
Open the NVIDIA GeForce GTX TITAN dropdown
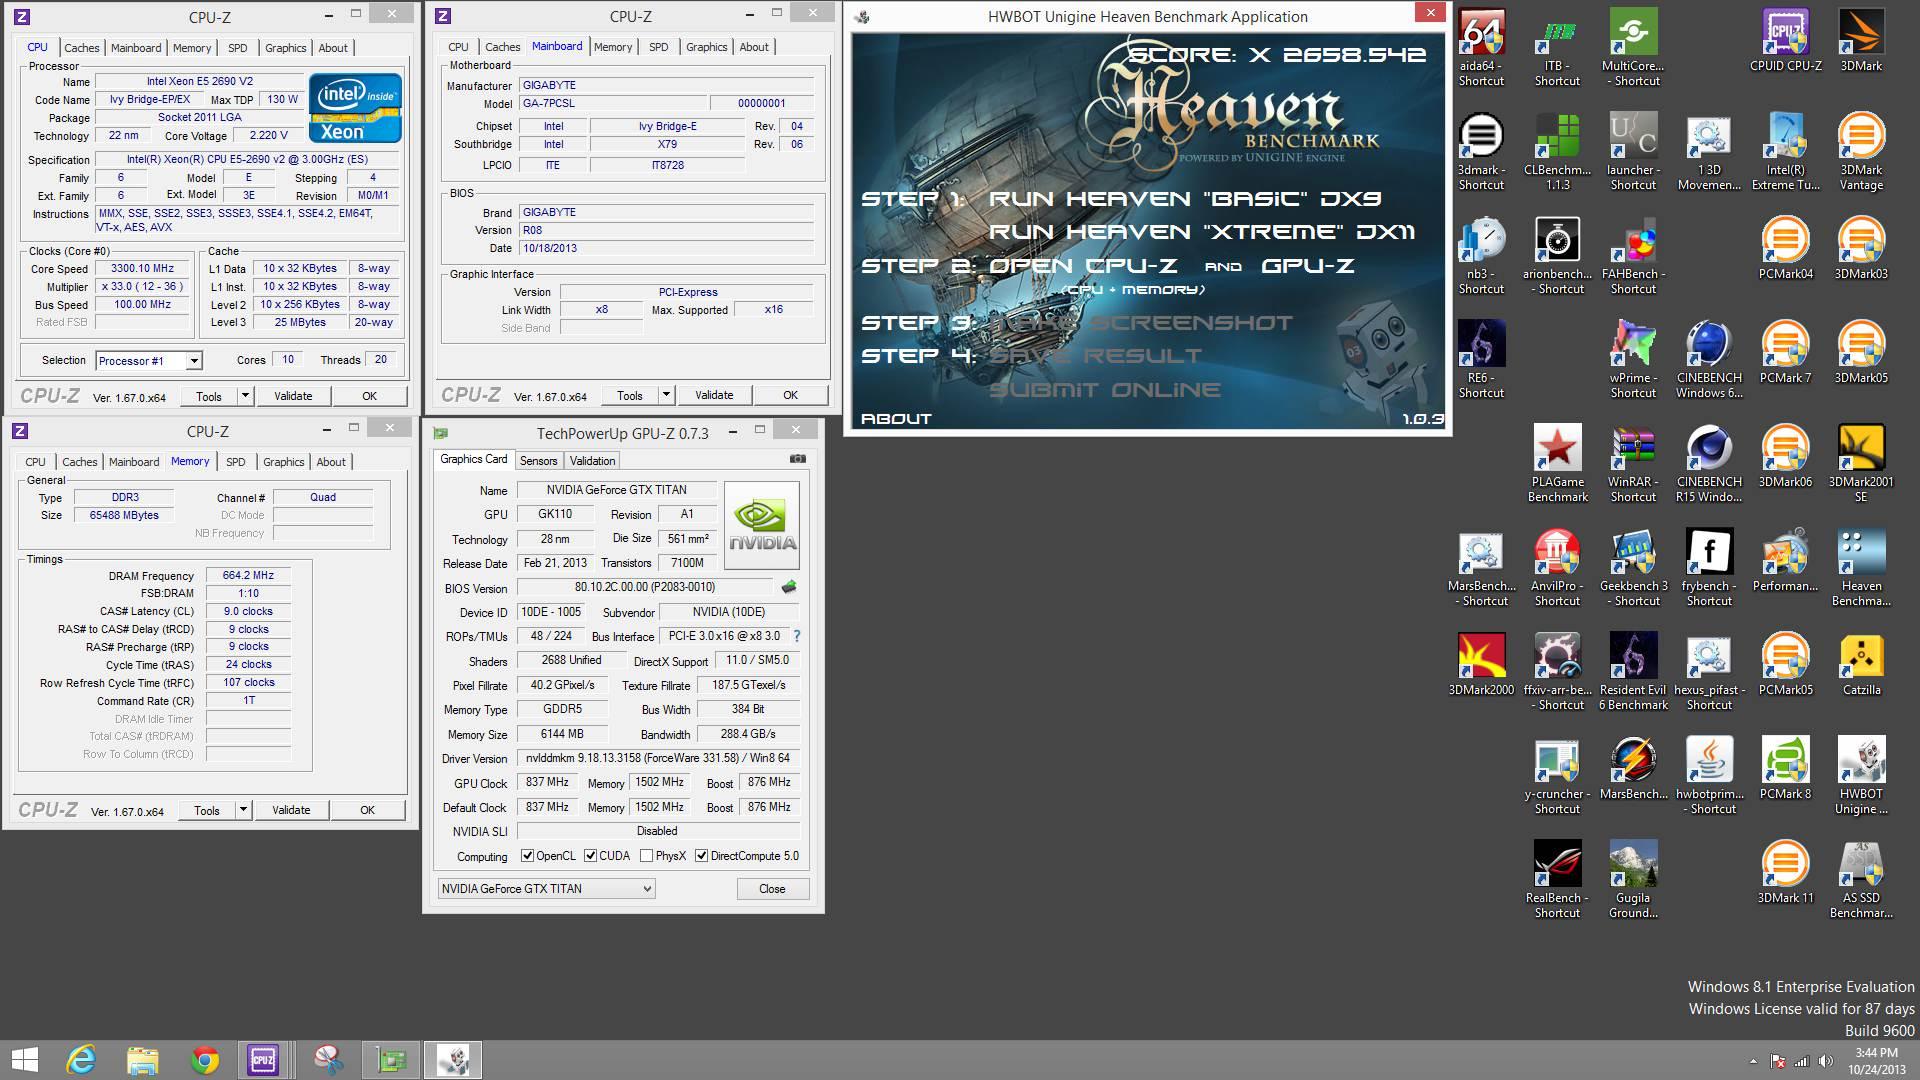click(547, 888)
